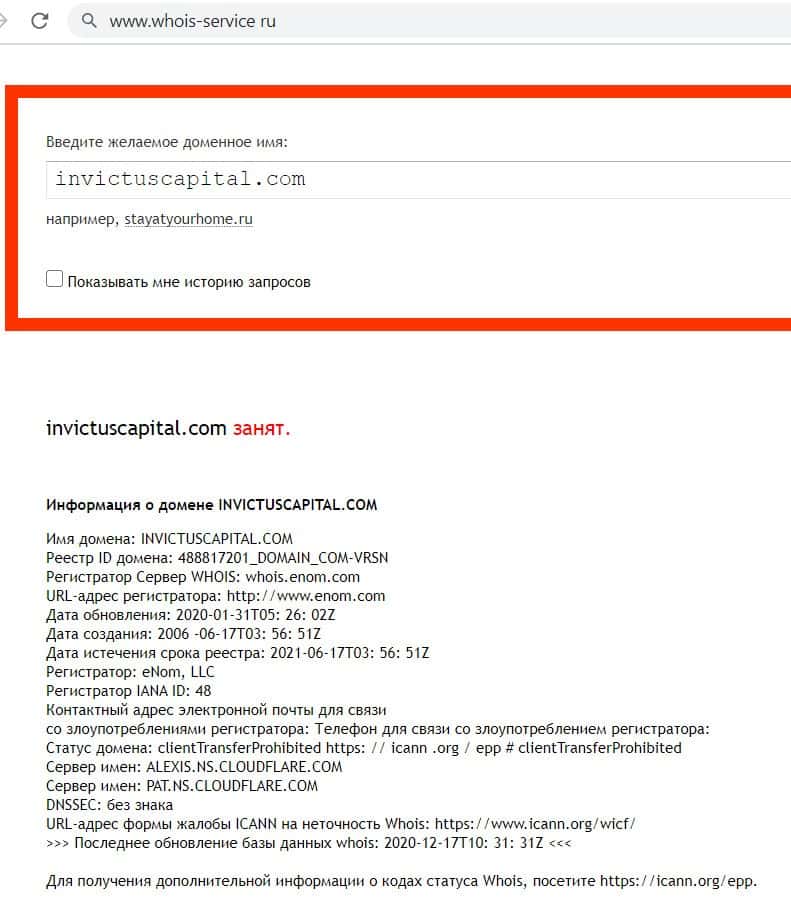Click the Показывать мне историю запросов label
Image resolution: width=791 pixels, height=902 pixels.
[x=189, y=282]
